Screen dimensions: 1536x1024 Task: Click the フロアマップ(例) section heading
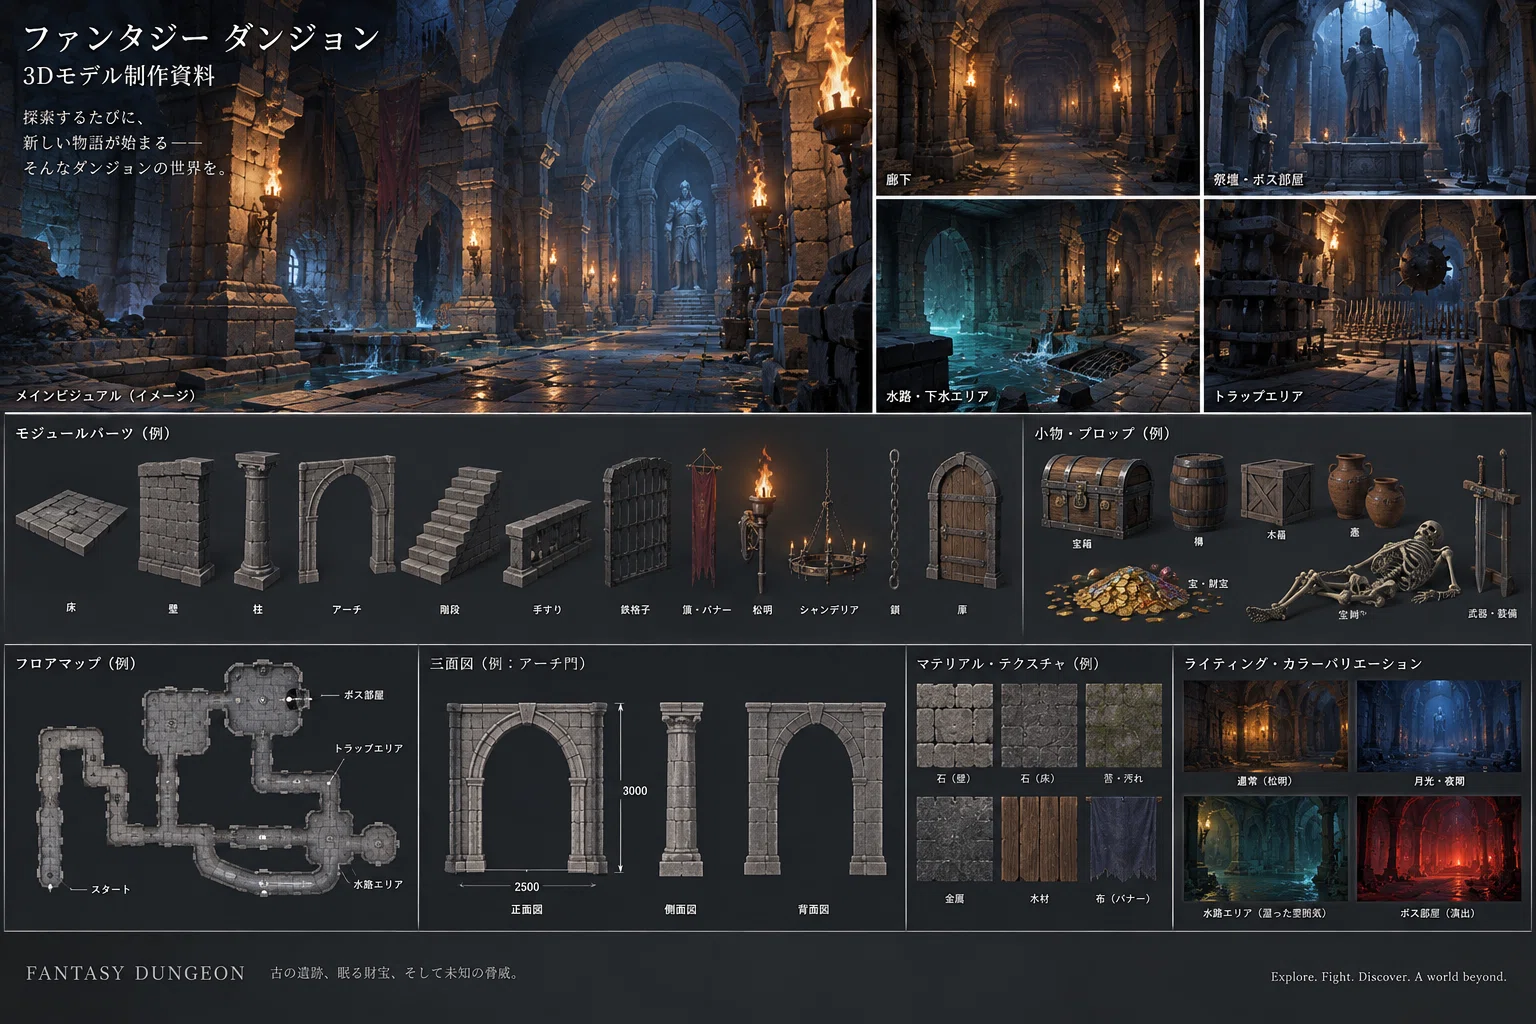pos(76,663)
